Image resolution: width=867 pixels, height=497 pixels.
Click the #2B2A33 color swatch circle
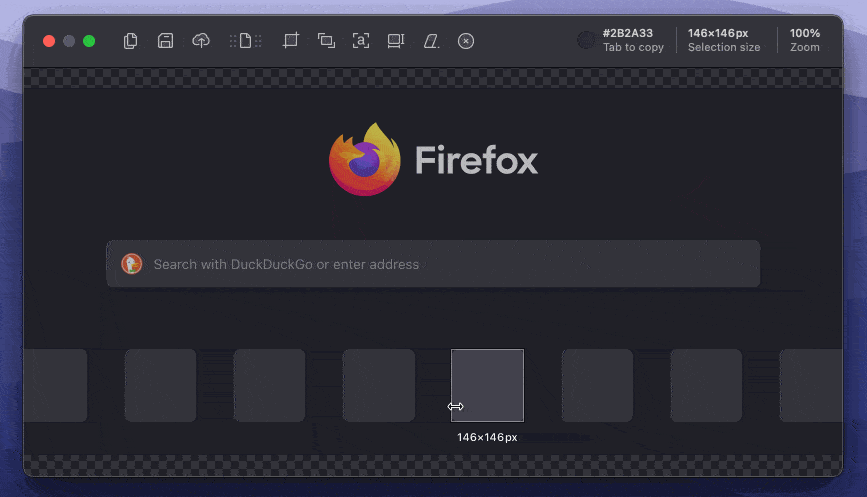[586, 40]
